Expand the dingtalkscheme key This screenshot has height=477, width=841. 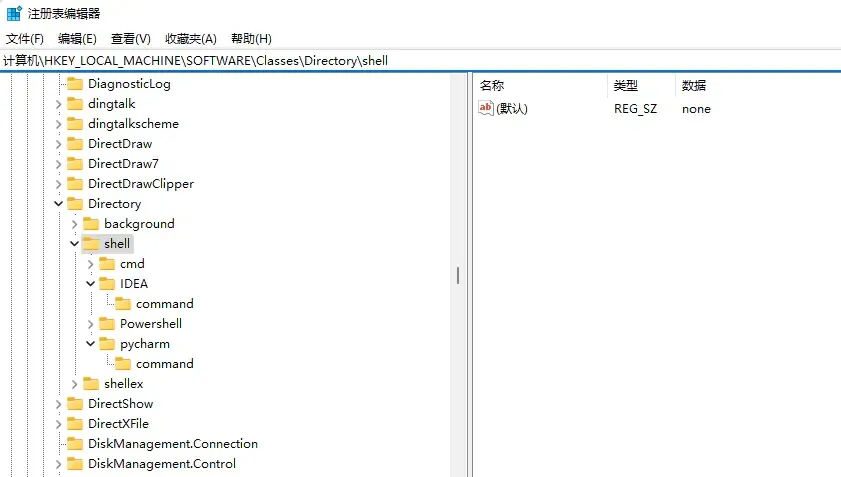click(58, 124)
